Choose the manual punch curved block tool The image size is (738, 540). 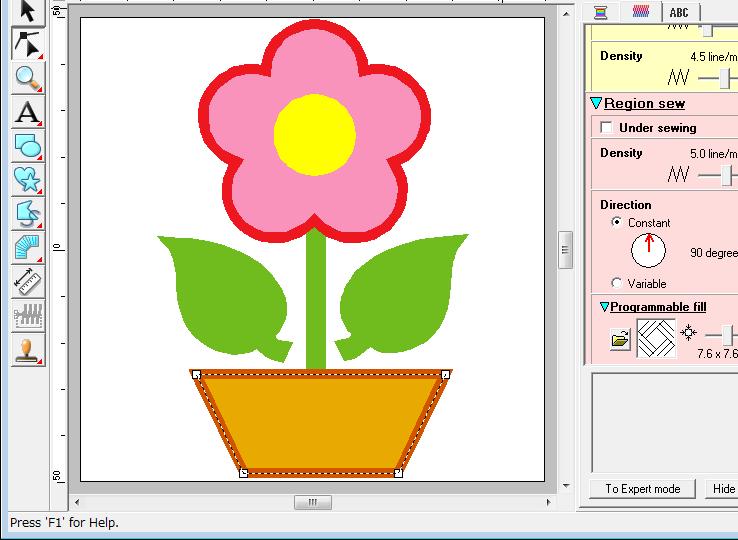point(28,247)
